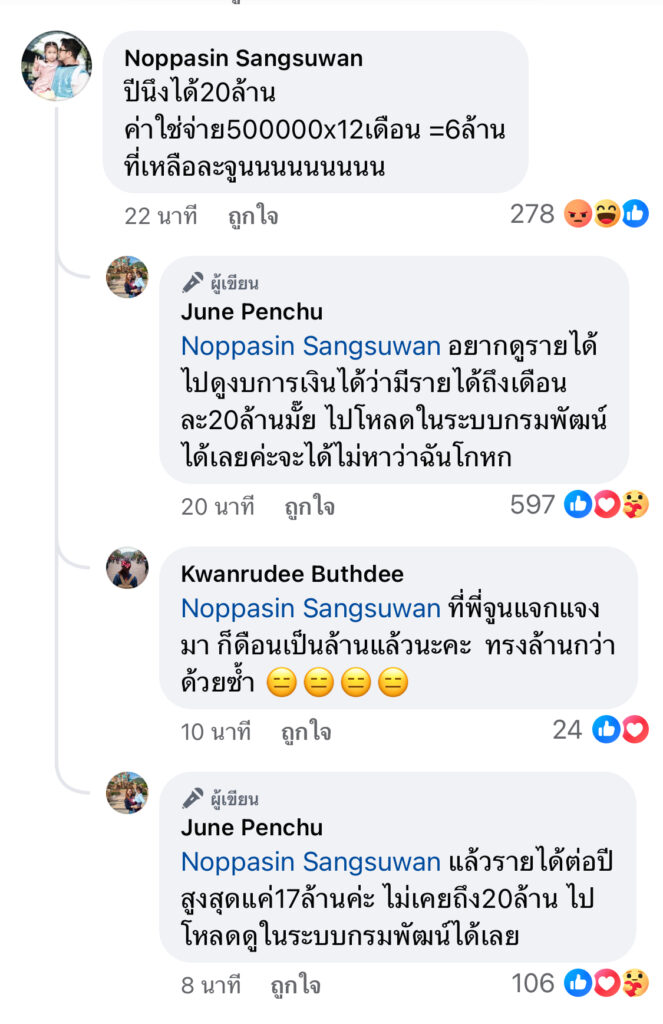Click the author microphone badge on first reply

coord(192,282)
